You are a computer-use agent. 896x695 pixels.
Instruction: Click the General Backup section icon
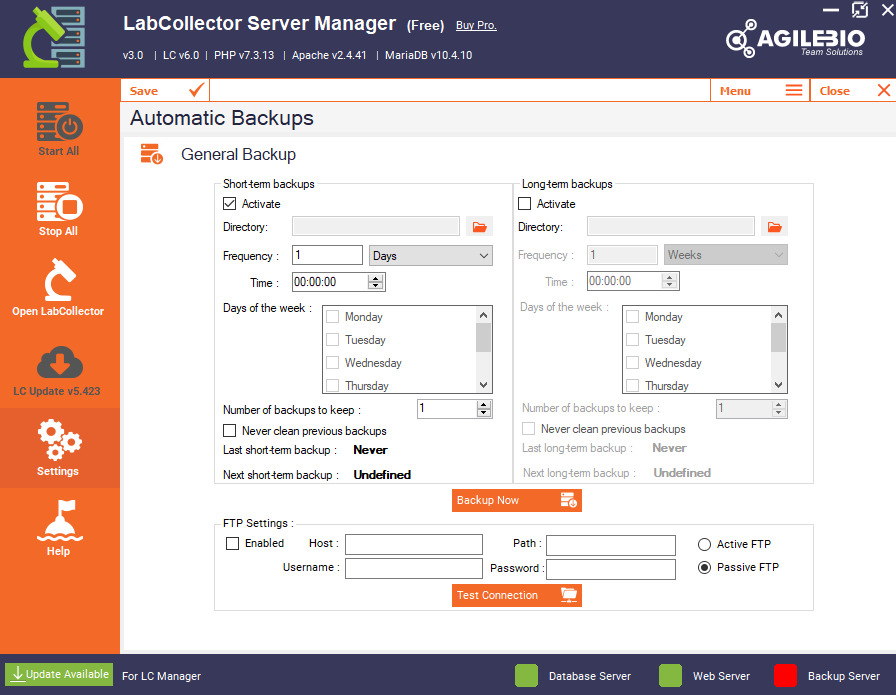pos(151,154)
